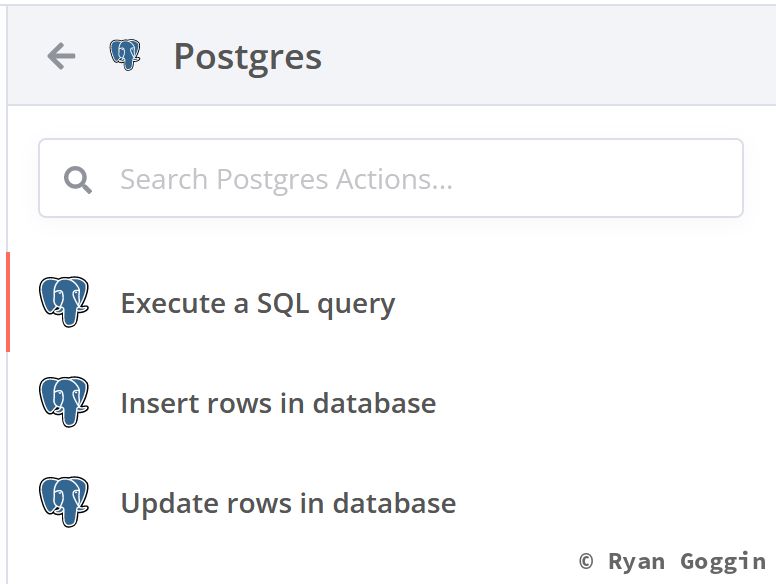Click the 'Search Postgres Actions...' placeholder text

coord(286,180)
